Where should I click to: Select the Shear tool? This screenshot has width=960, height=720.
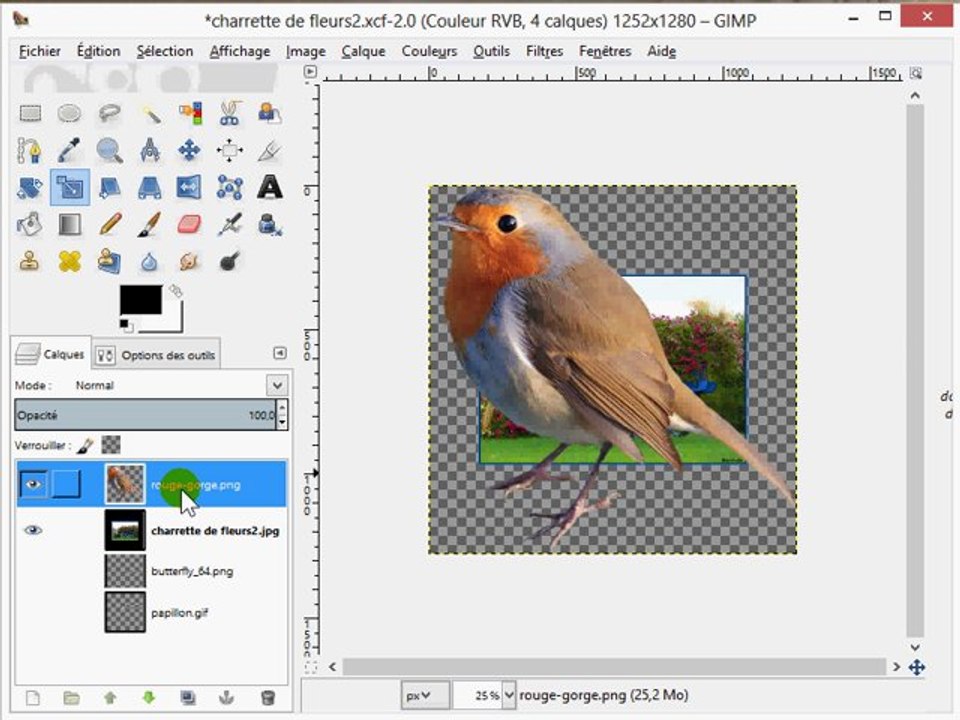(x=110, y=187)
